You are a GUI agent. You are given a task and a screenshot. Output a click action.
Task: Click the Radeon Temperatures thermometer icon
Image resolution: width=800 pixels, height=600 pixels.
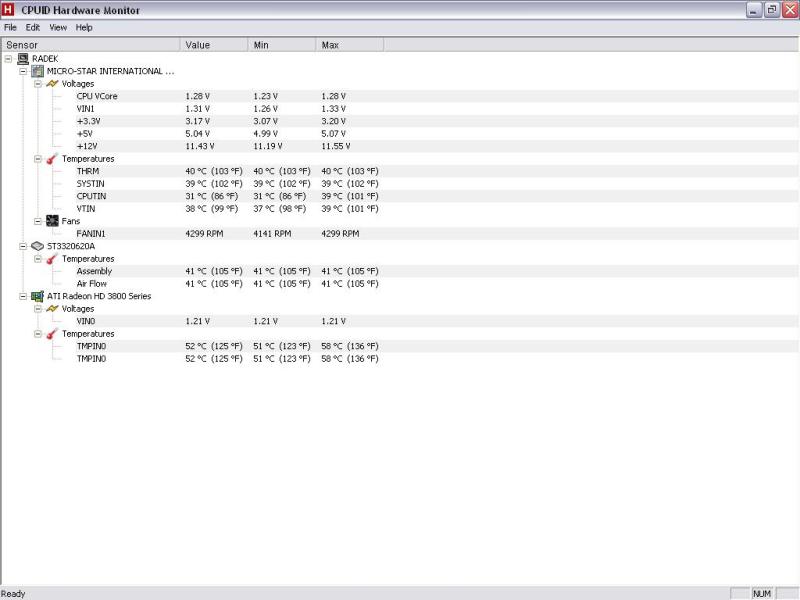[x=52, y=334]
